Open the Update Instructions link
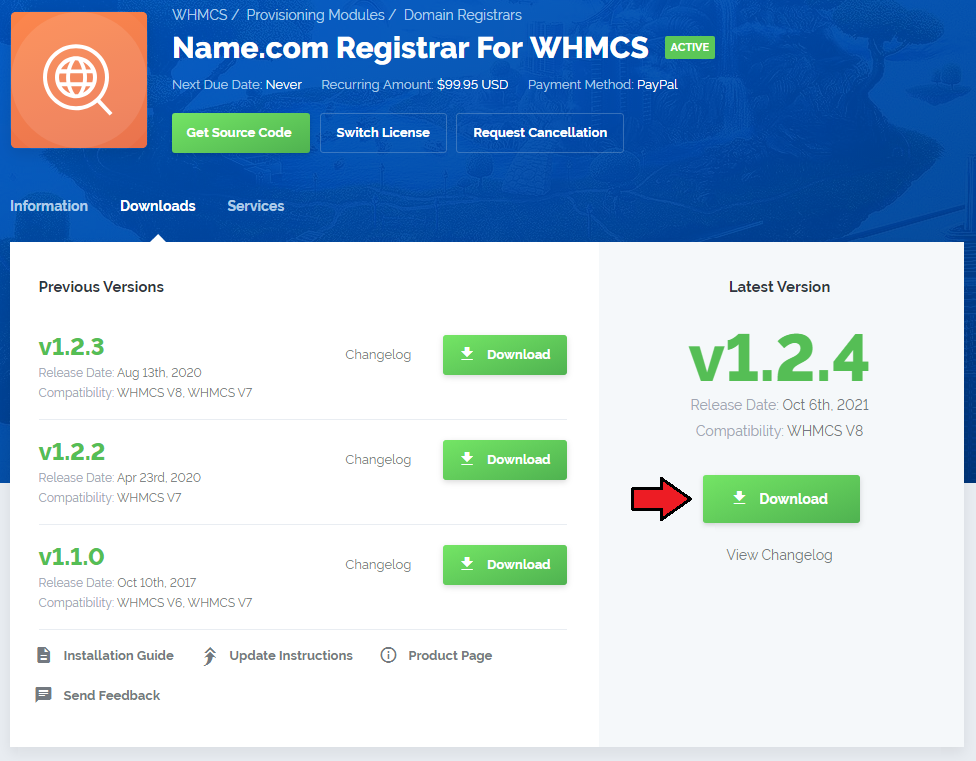 tap(291, 655)
